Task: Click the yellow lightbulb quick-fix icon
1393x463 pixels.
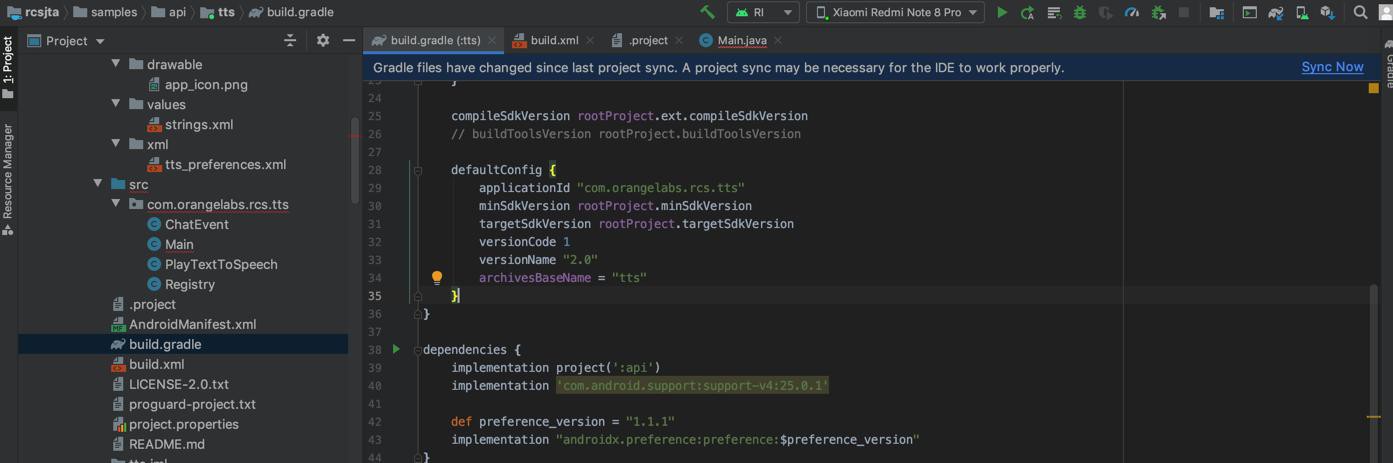Action: point(437,278)
